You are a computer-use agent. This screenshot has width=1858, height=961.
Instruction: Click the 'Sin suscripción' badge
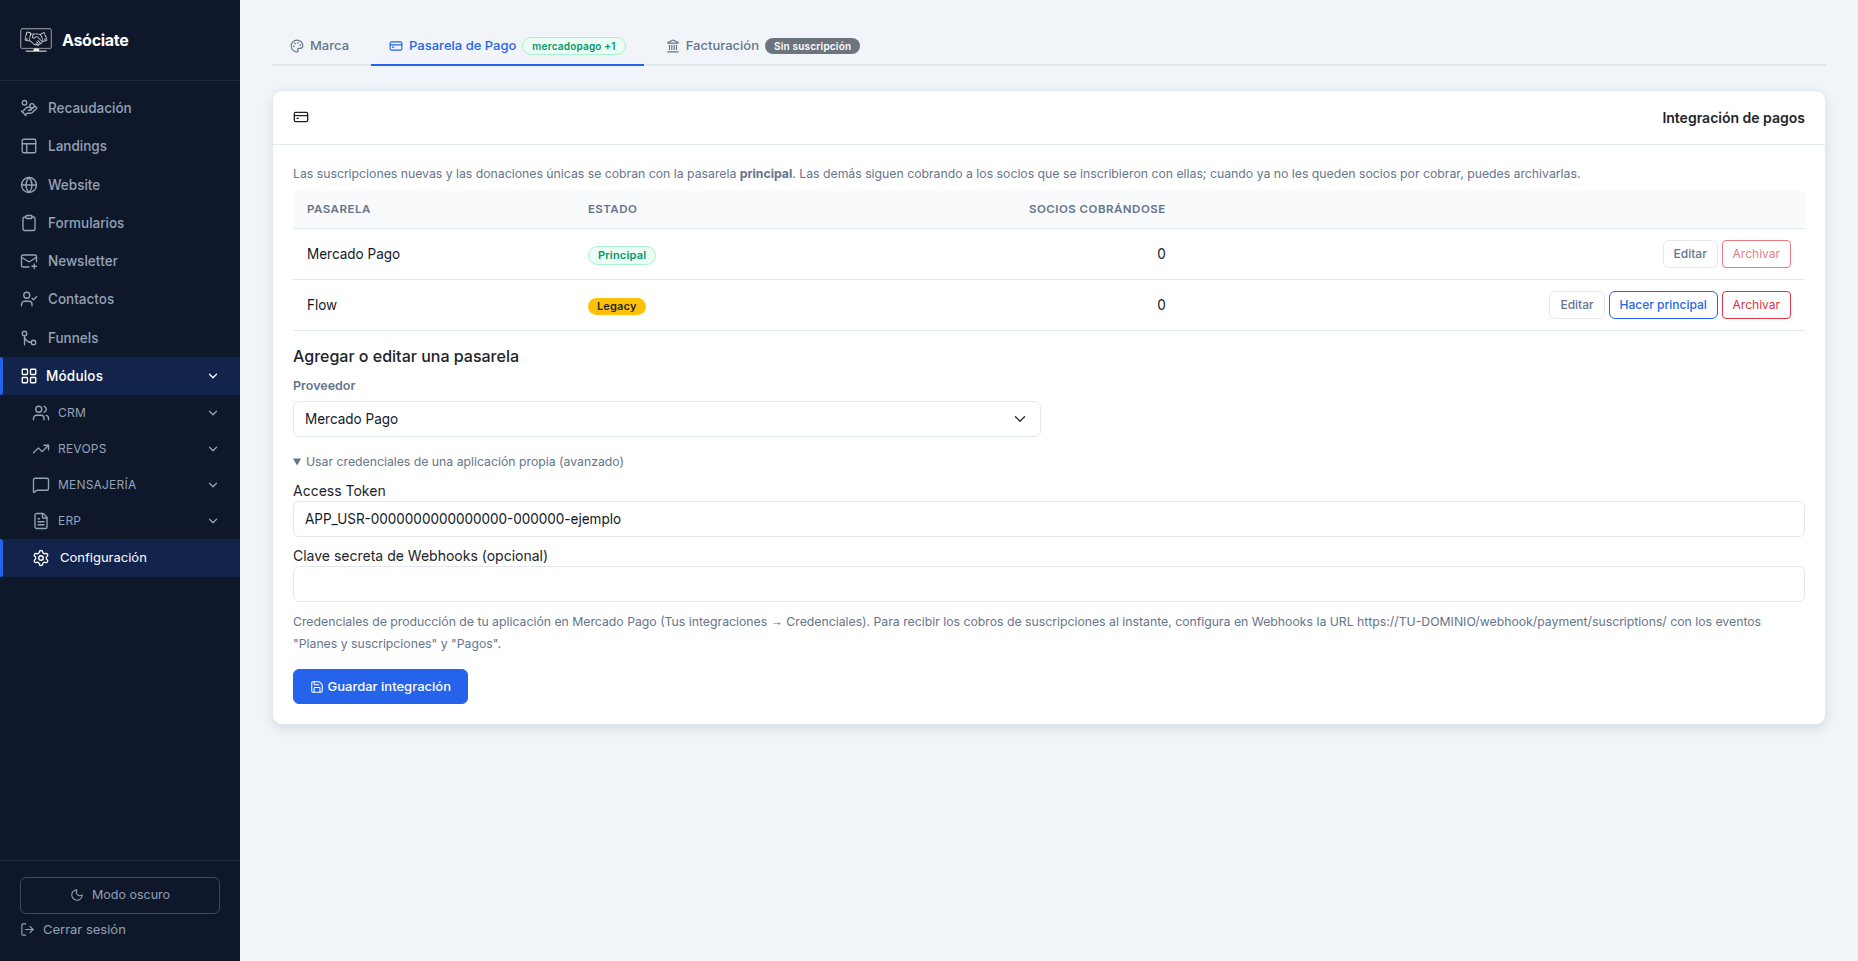pyautogui.click(x=812, y=46)
